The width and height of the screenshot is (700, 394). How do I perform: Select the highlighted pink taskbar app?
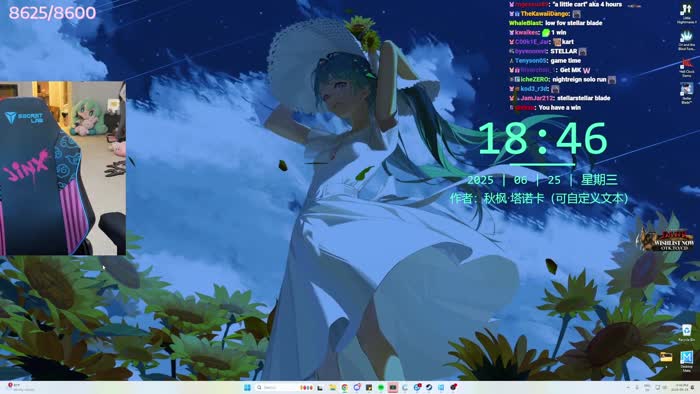point(393,388)
